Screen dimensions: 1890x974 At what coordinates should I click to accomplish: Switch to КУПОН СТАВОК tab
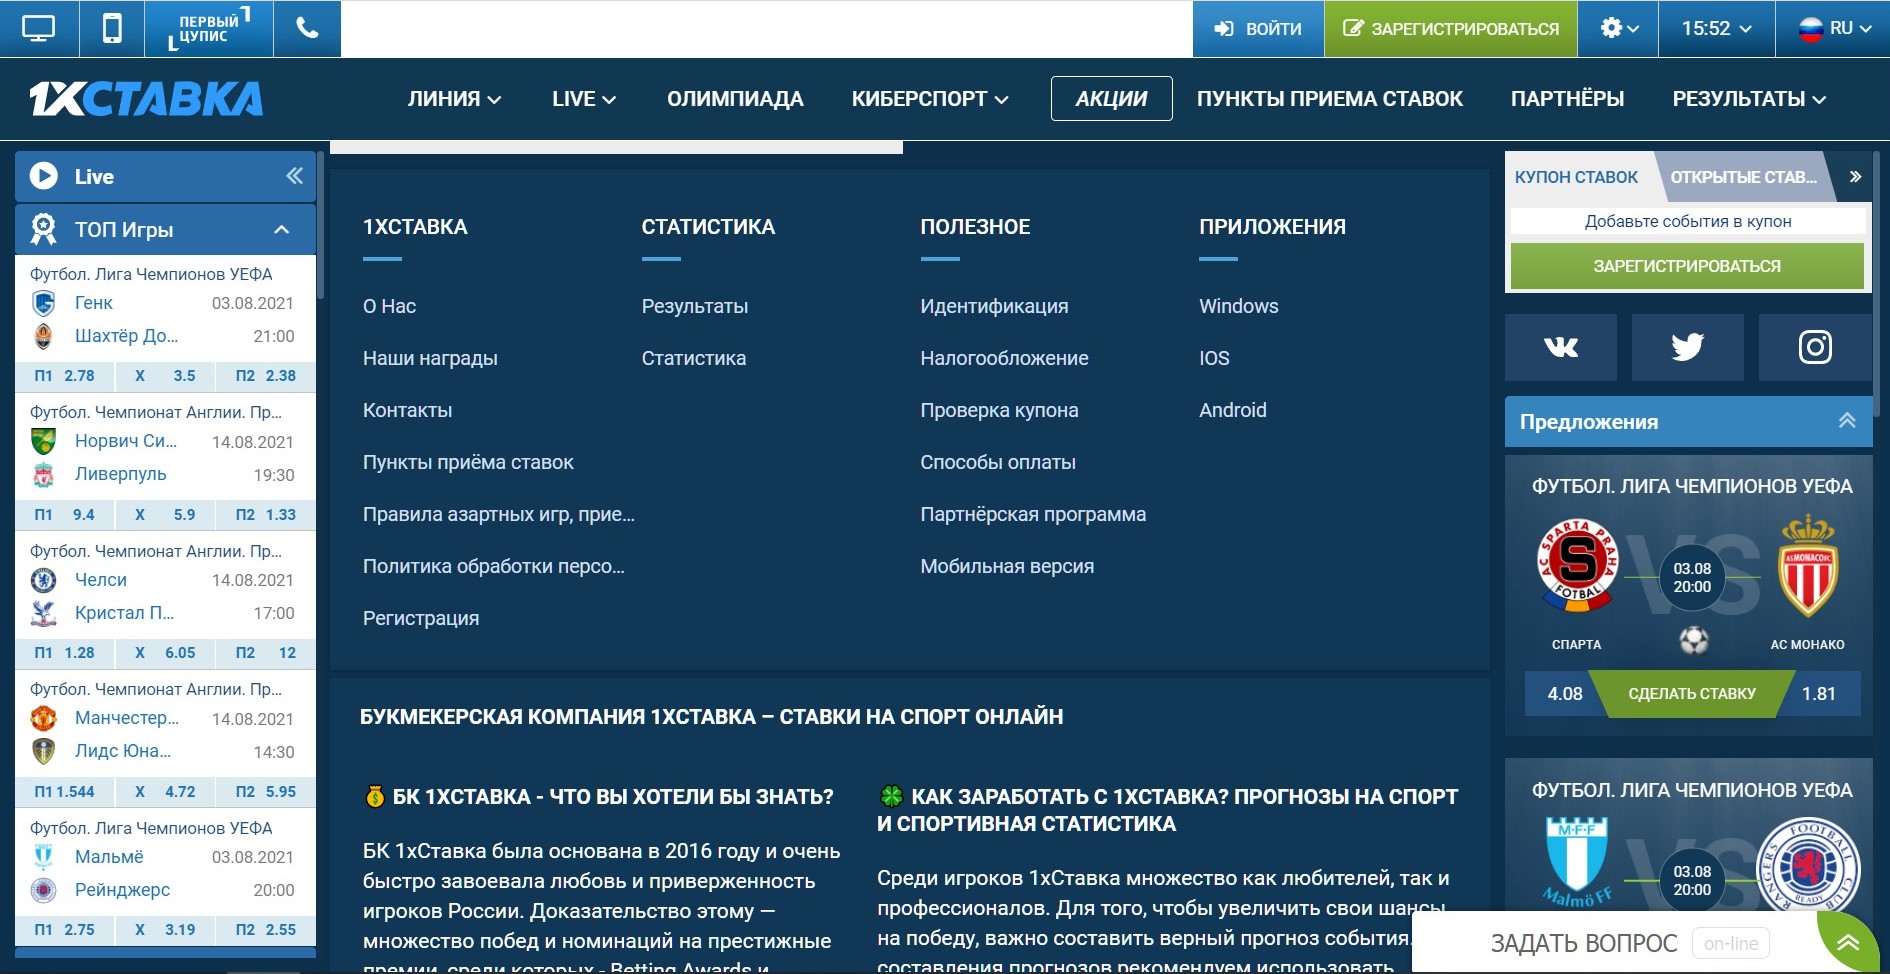point(1577,177)
